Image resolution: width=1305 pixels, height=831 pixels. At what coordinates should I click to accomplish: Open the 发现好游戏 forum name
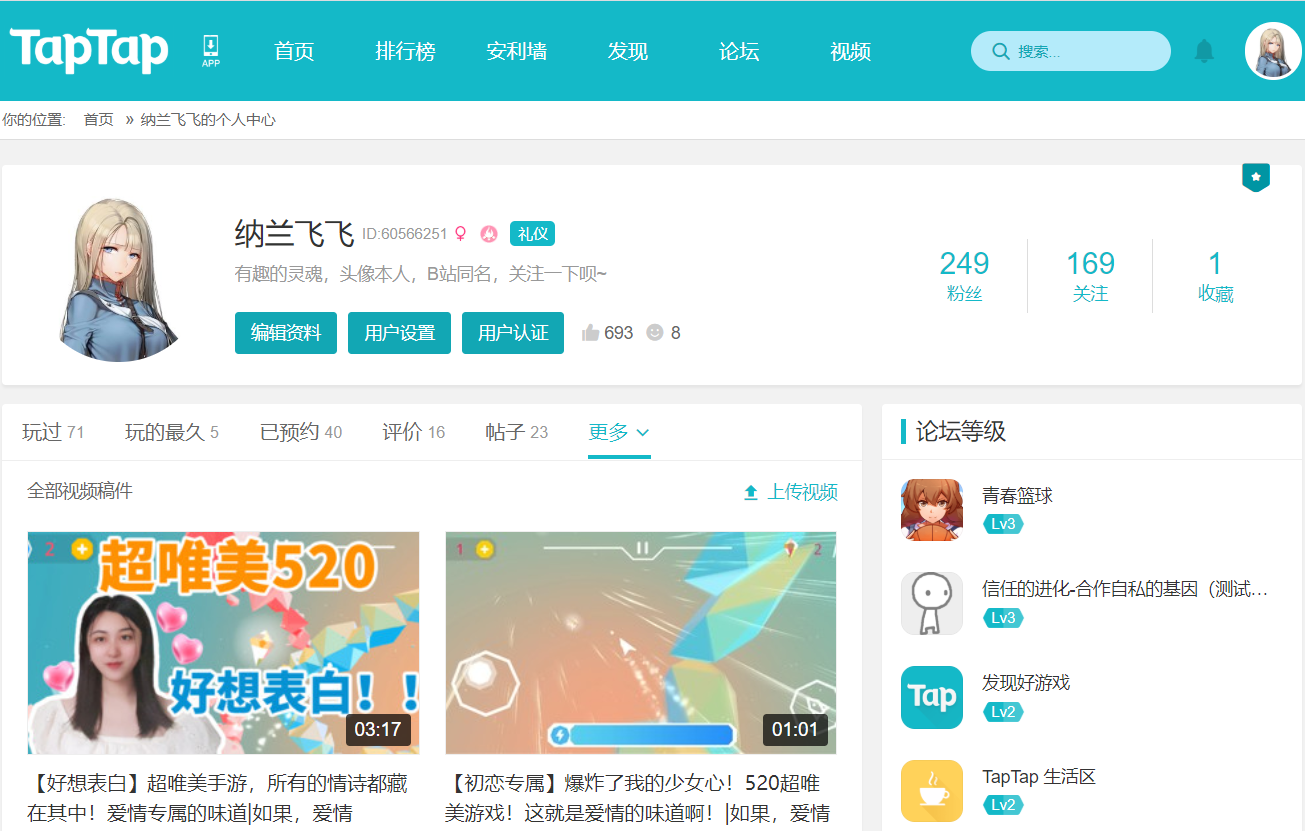point(1026,683)
